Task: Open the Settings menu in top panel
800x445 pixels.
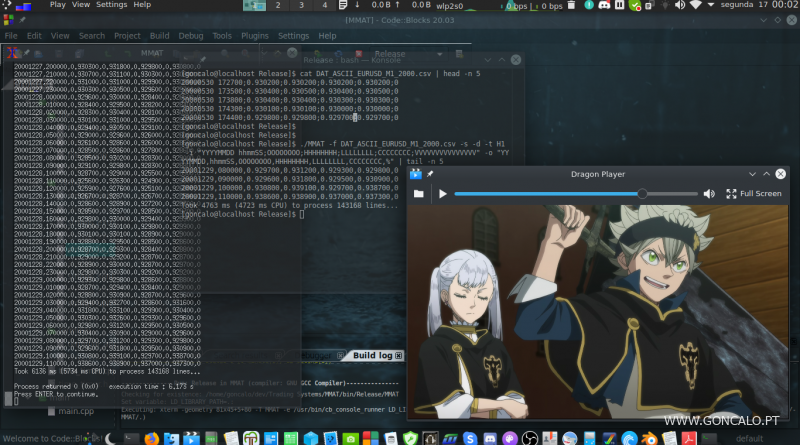Action: (x=111, y=5)
